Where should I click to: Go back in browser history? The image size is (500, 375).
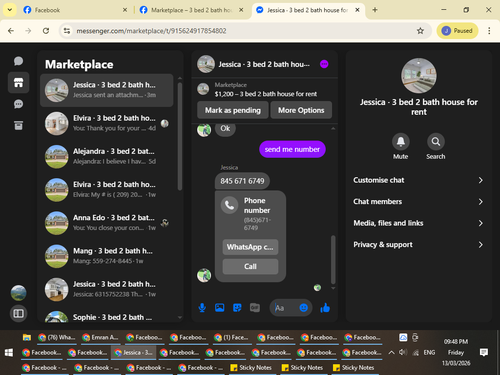(x=11, y=31)
